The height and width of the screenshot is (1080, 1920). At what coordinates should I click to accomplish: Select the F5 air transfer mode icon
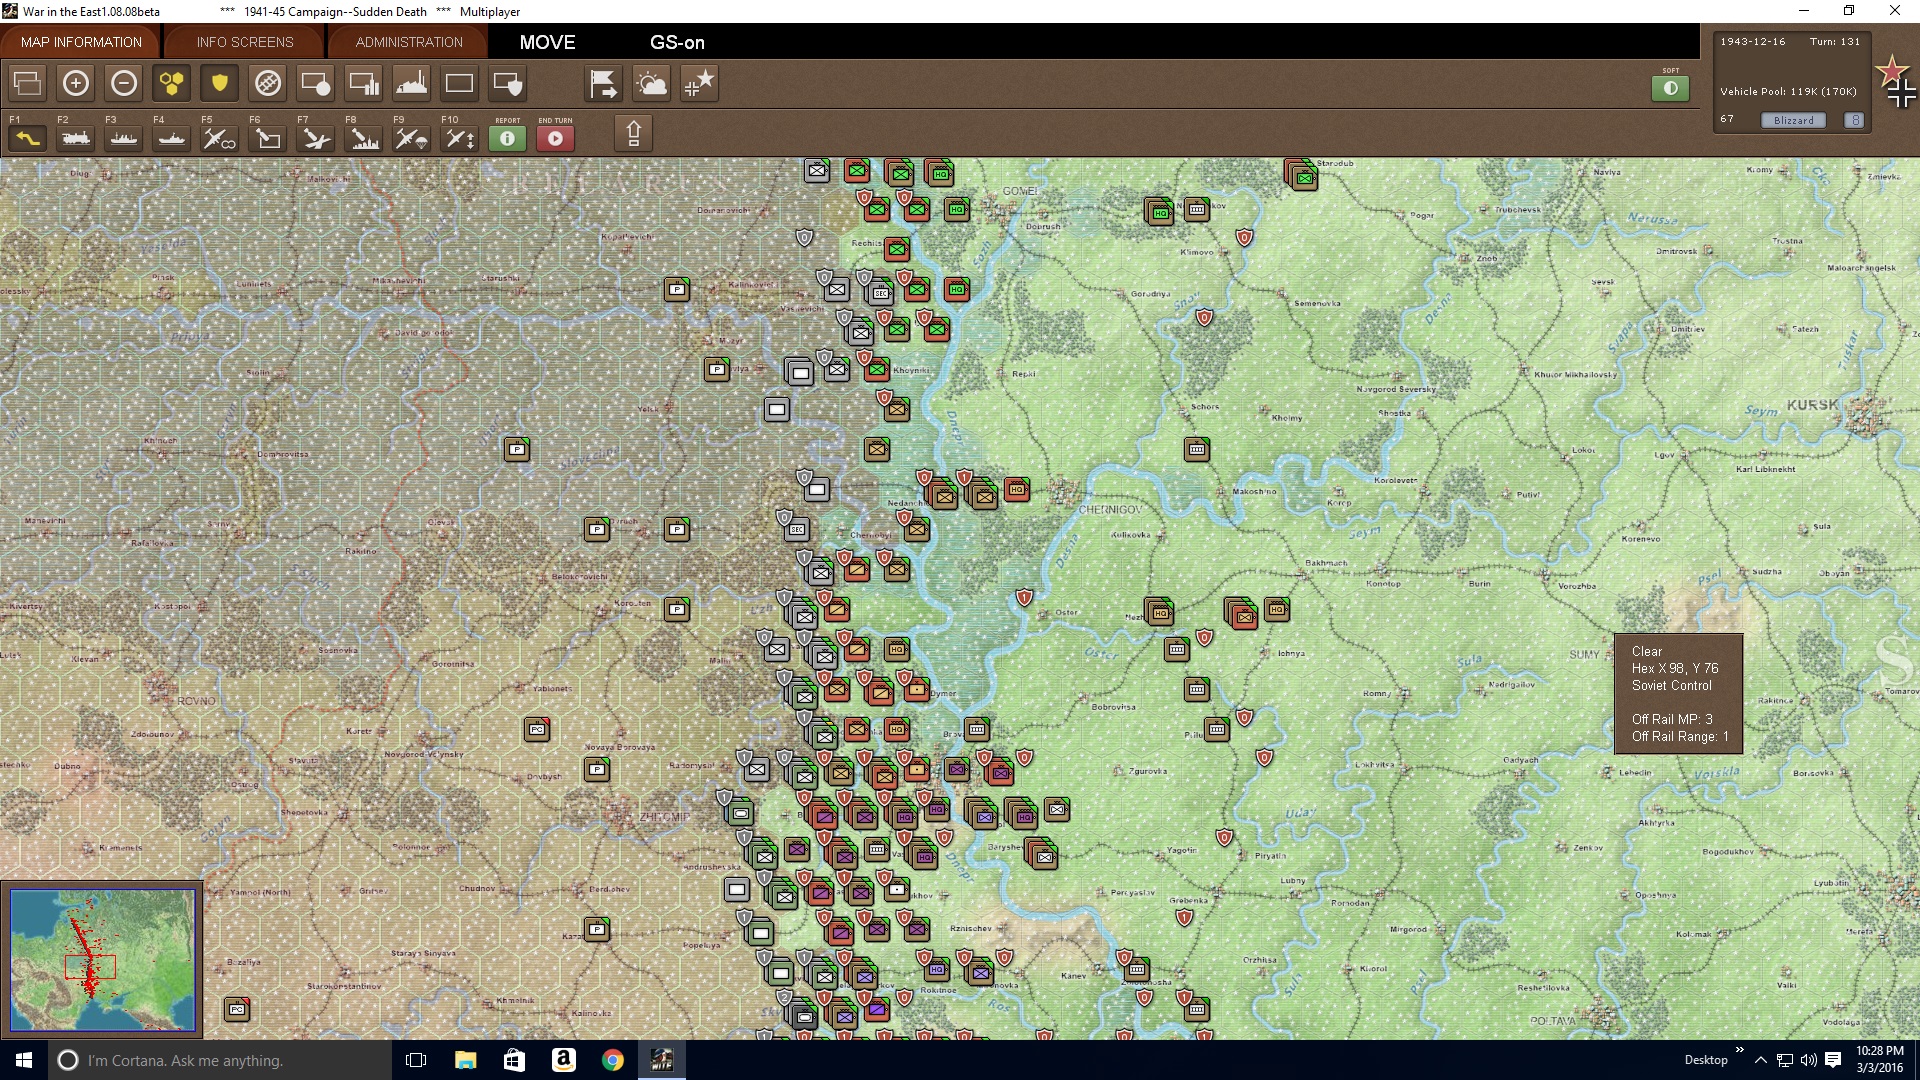click(x=218, y=138)
